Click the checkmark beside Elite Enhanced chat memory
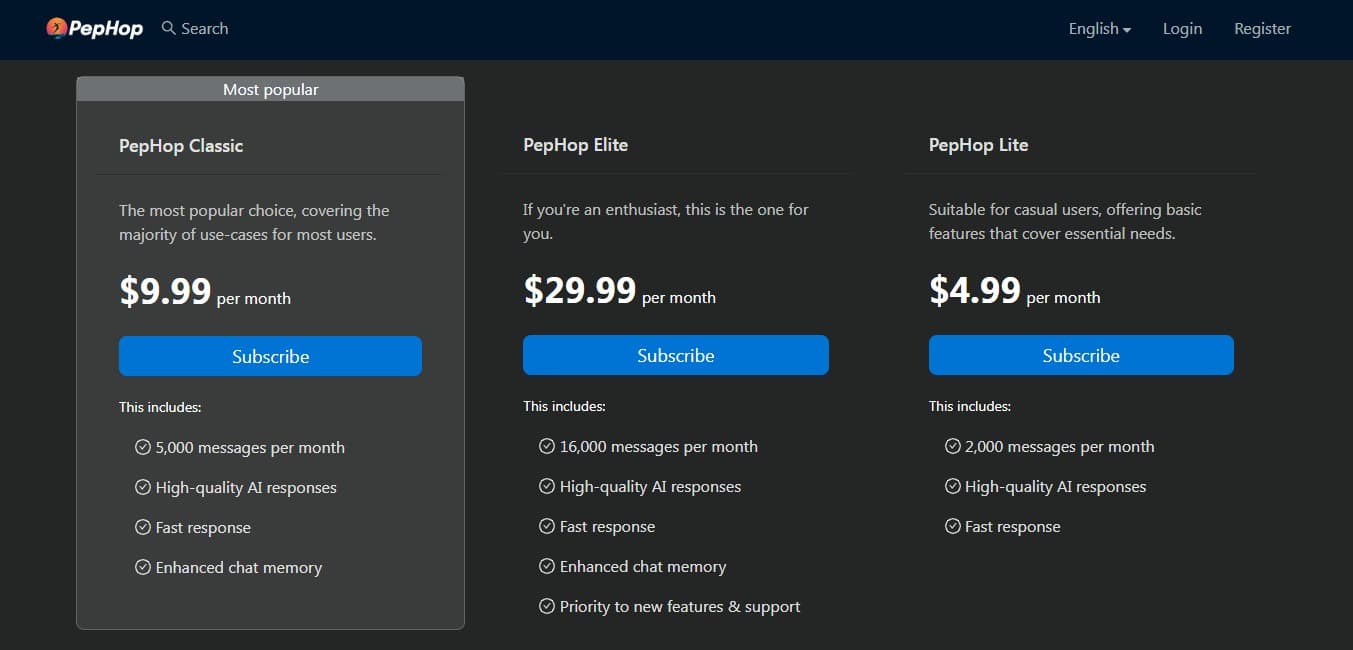The image size is (1353, 650). click(x=547, y=566)
